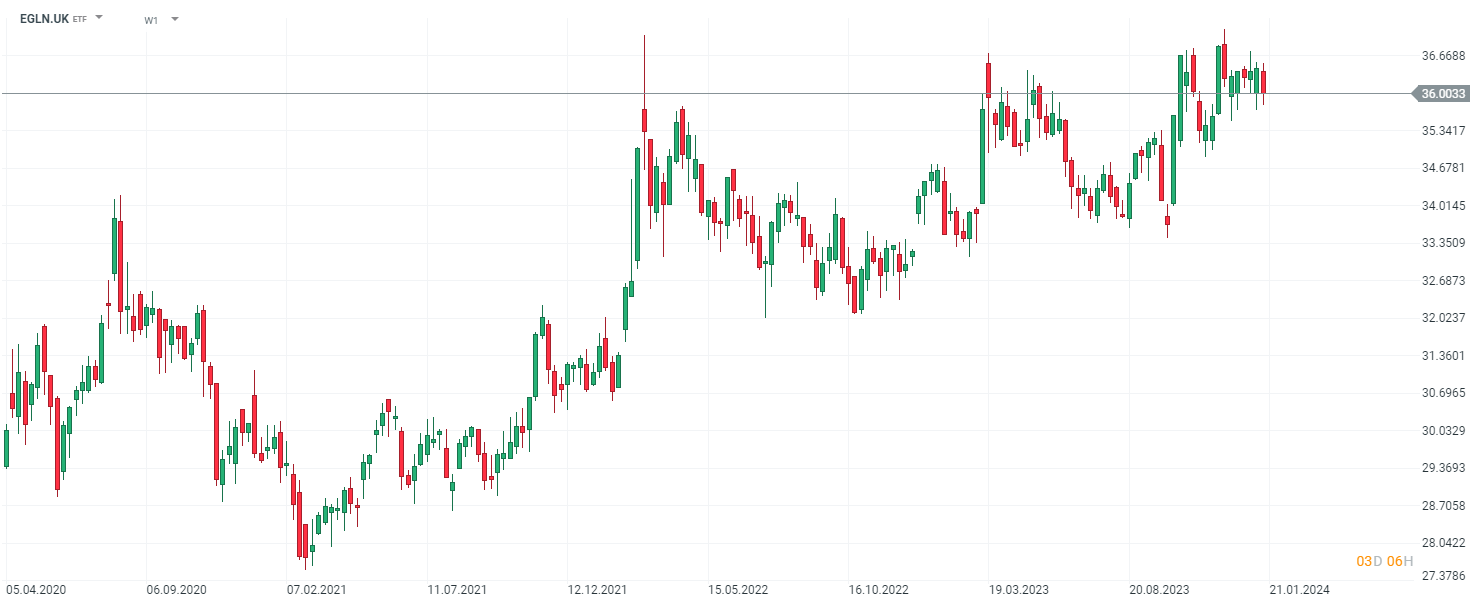
Task: Click the 07.02.2021 date on time axis
Action: coord(316,590)
